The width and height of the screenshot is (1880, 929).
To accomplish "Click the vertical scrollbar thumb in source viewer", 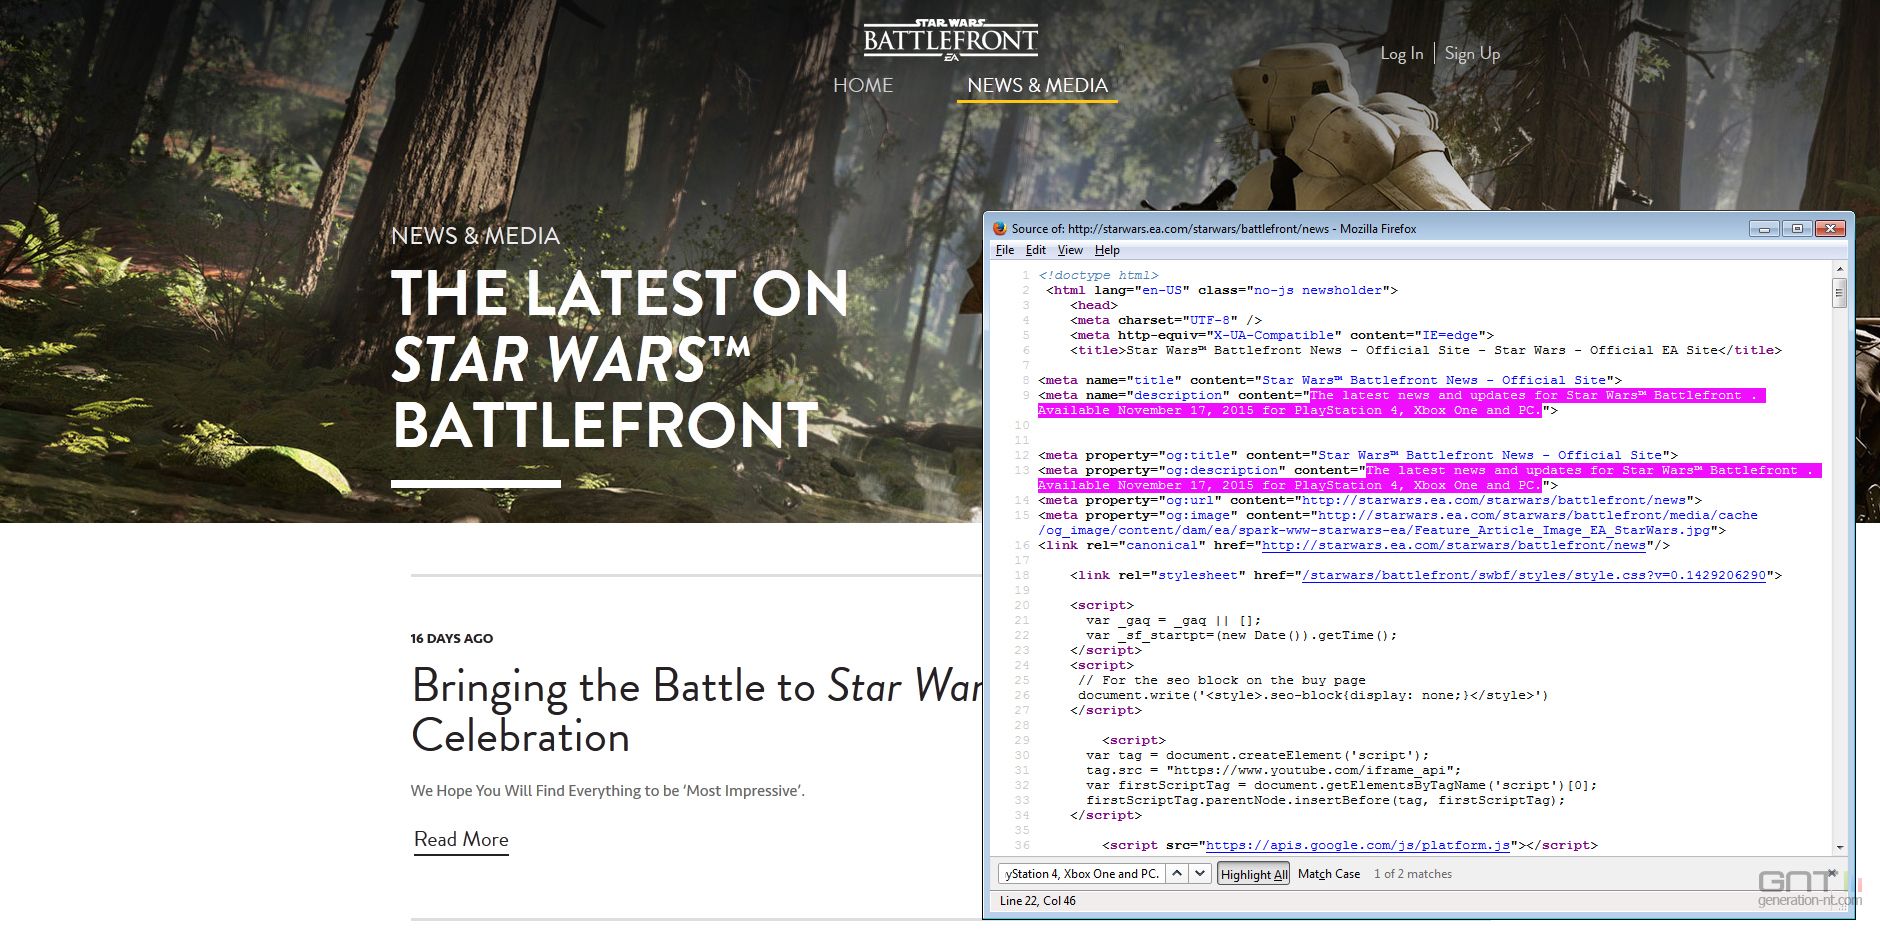I will click(x=1839, y=293).
